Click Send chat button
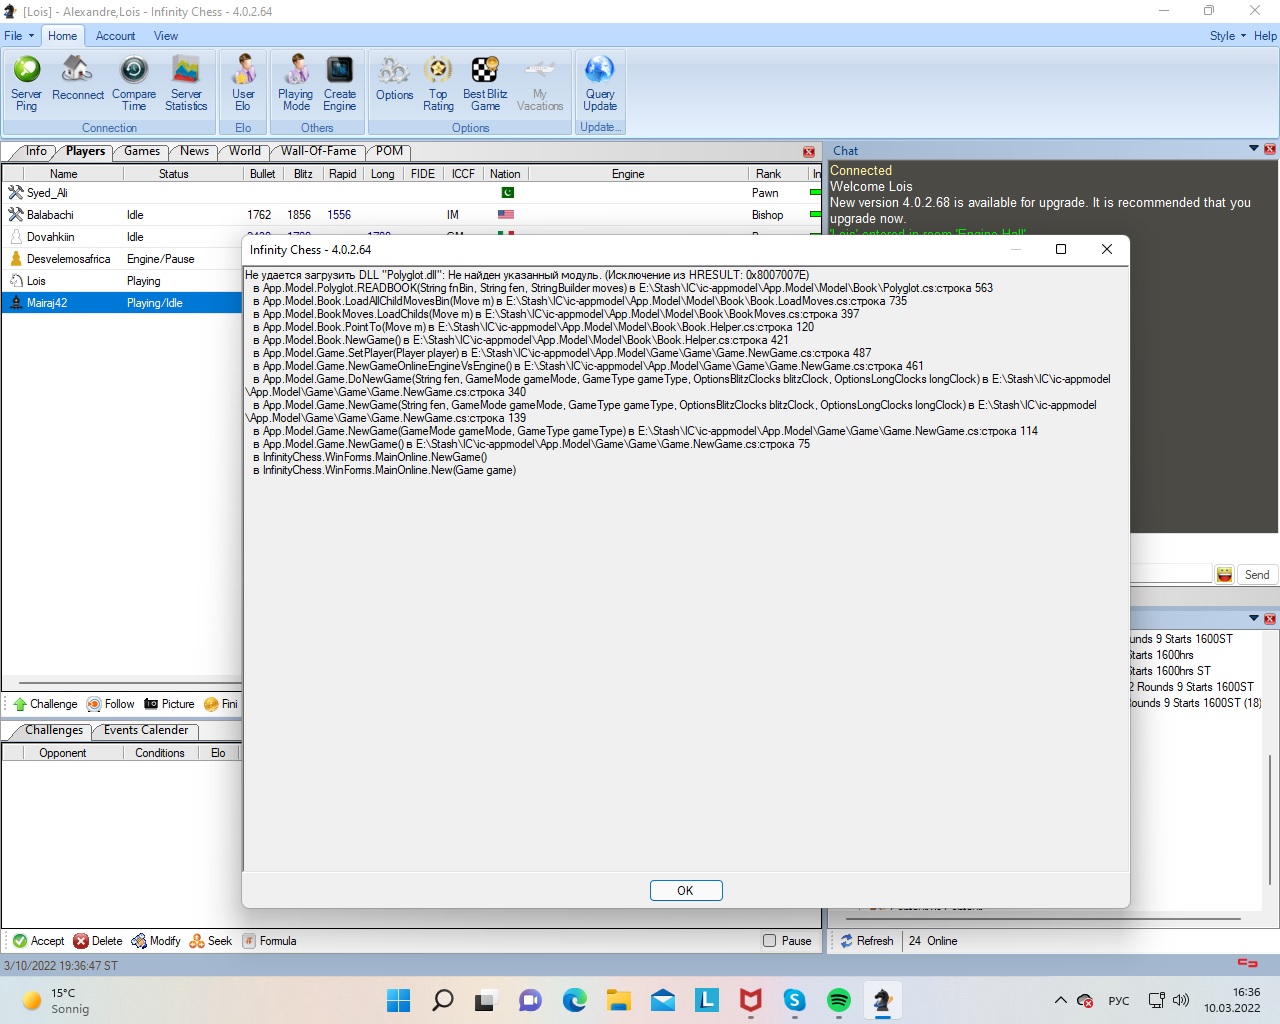Image resolution: width=1280 pixels, height=1024 pixels. coord(1257,574)
